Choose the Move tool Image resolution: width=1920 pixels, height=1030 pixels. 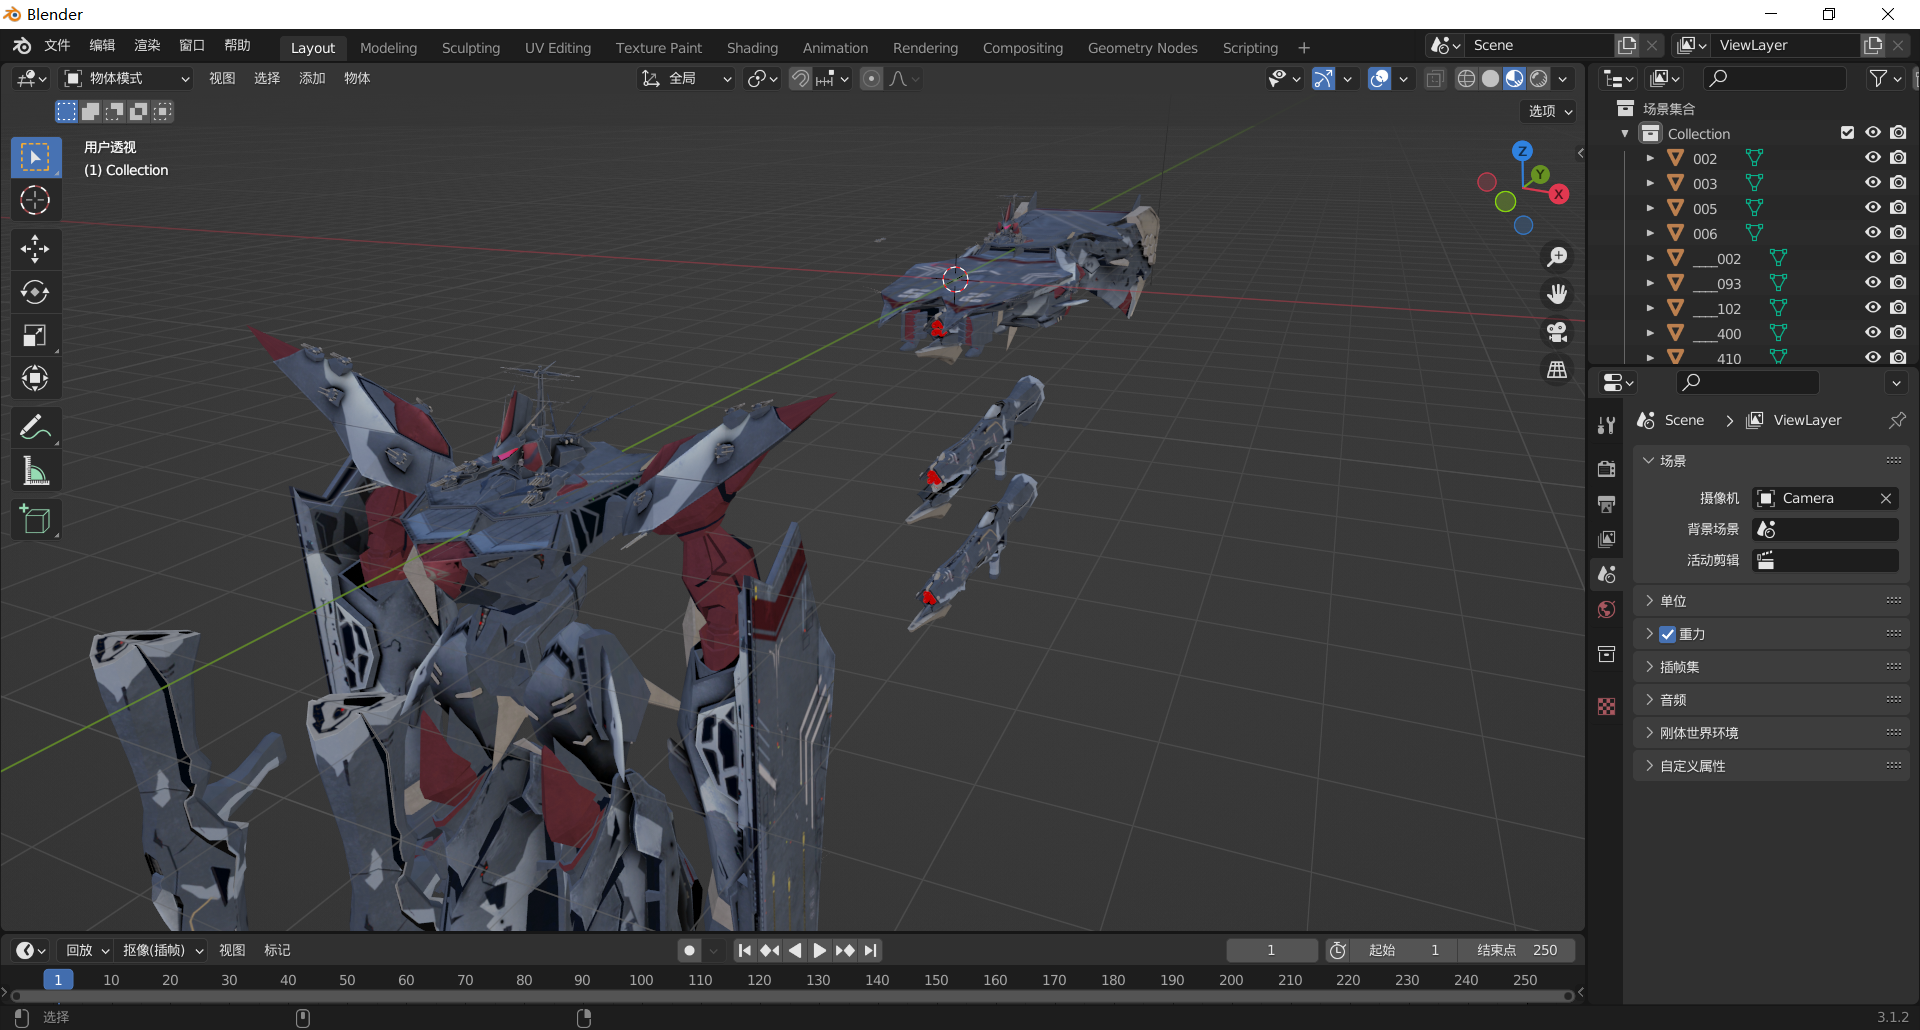click(35, 249)
